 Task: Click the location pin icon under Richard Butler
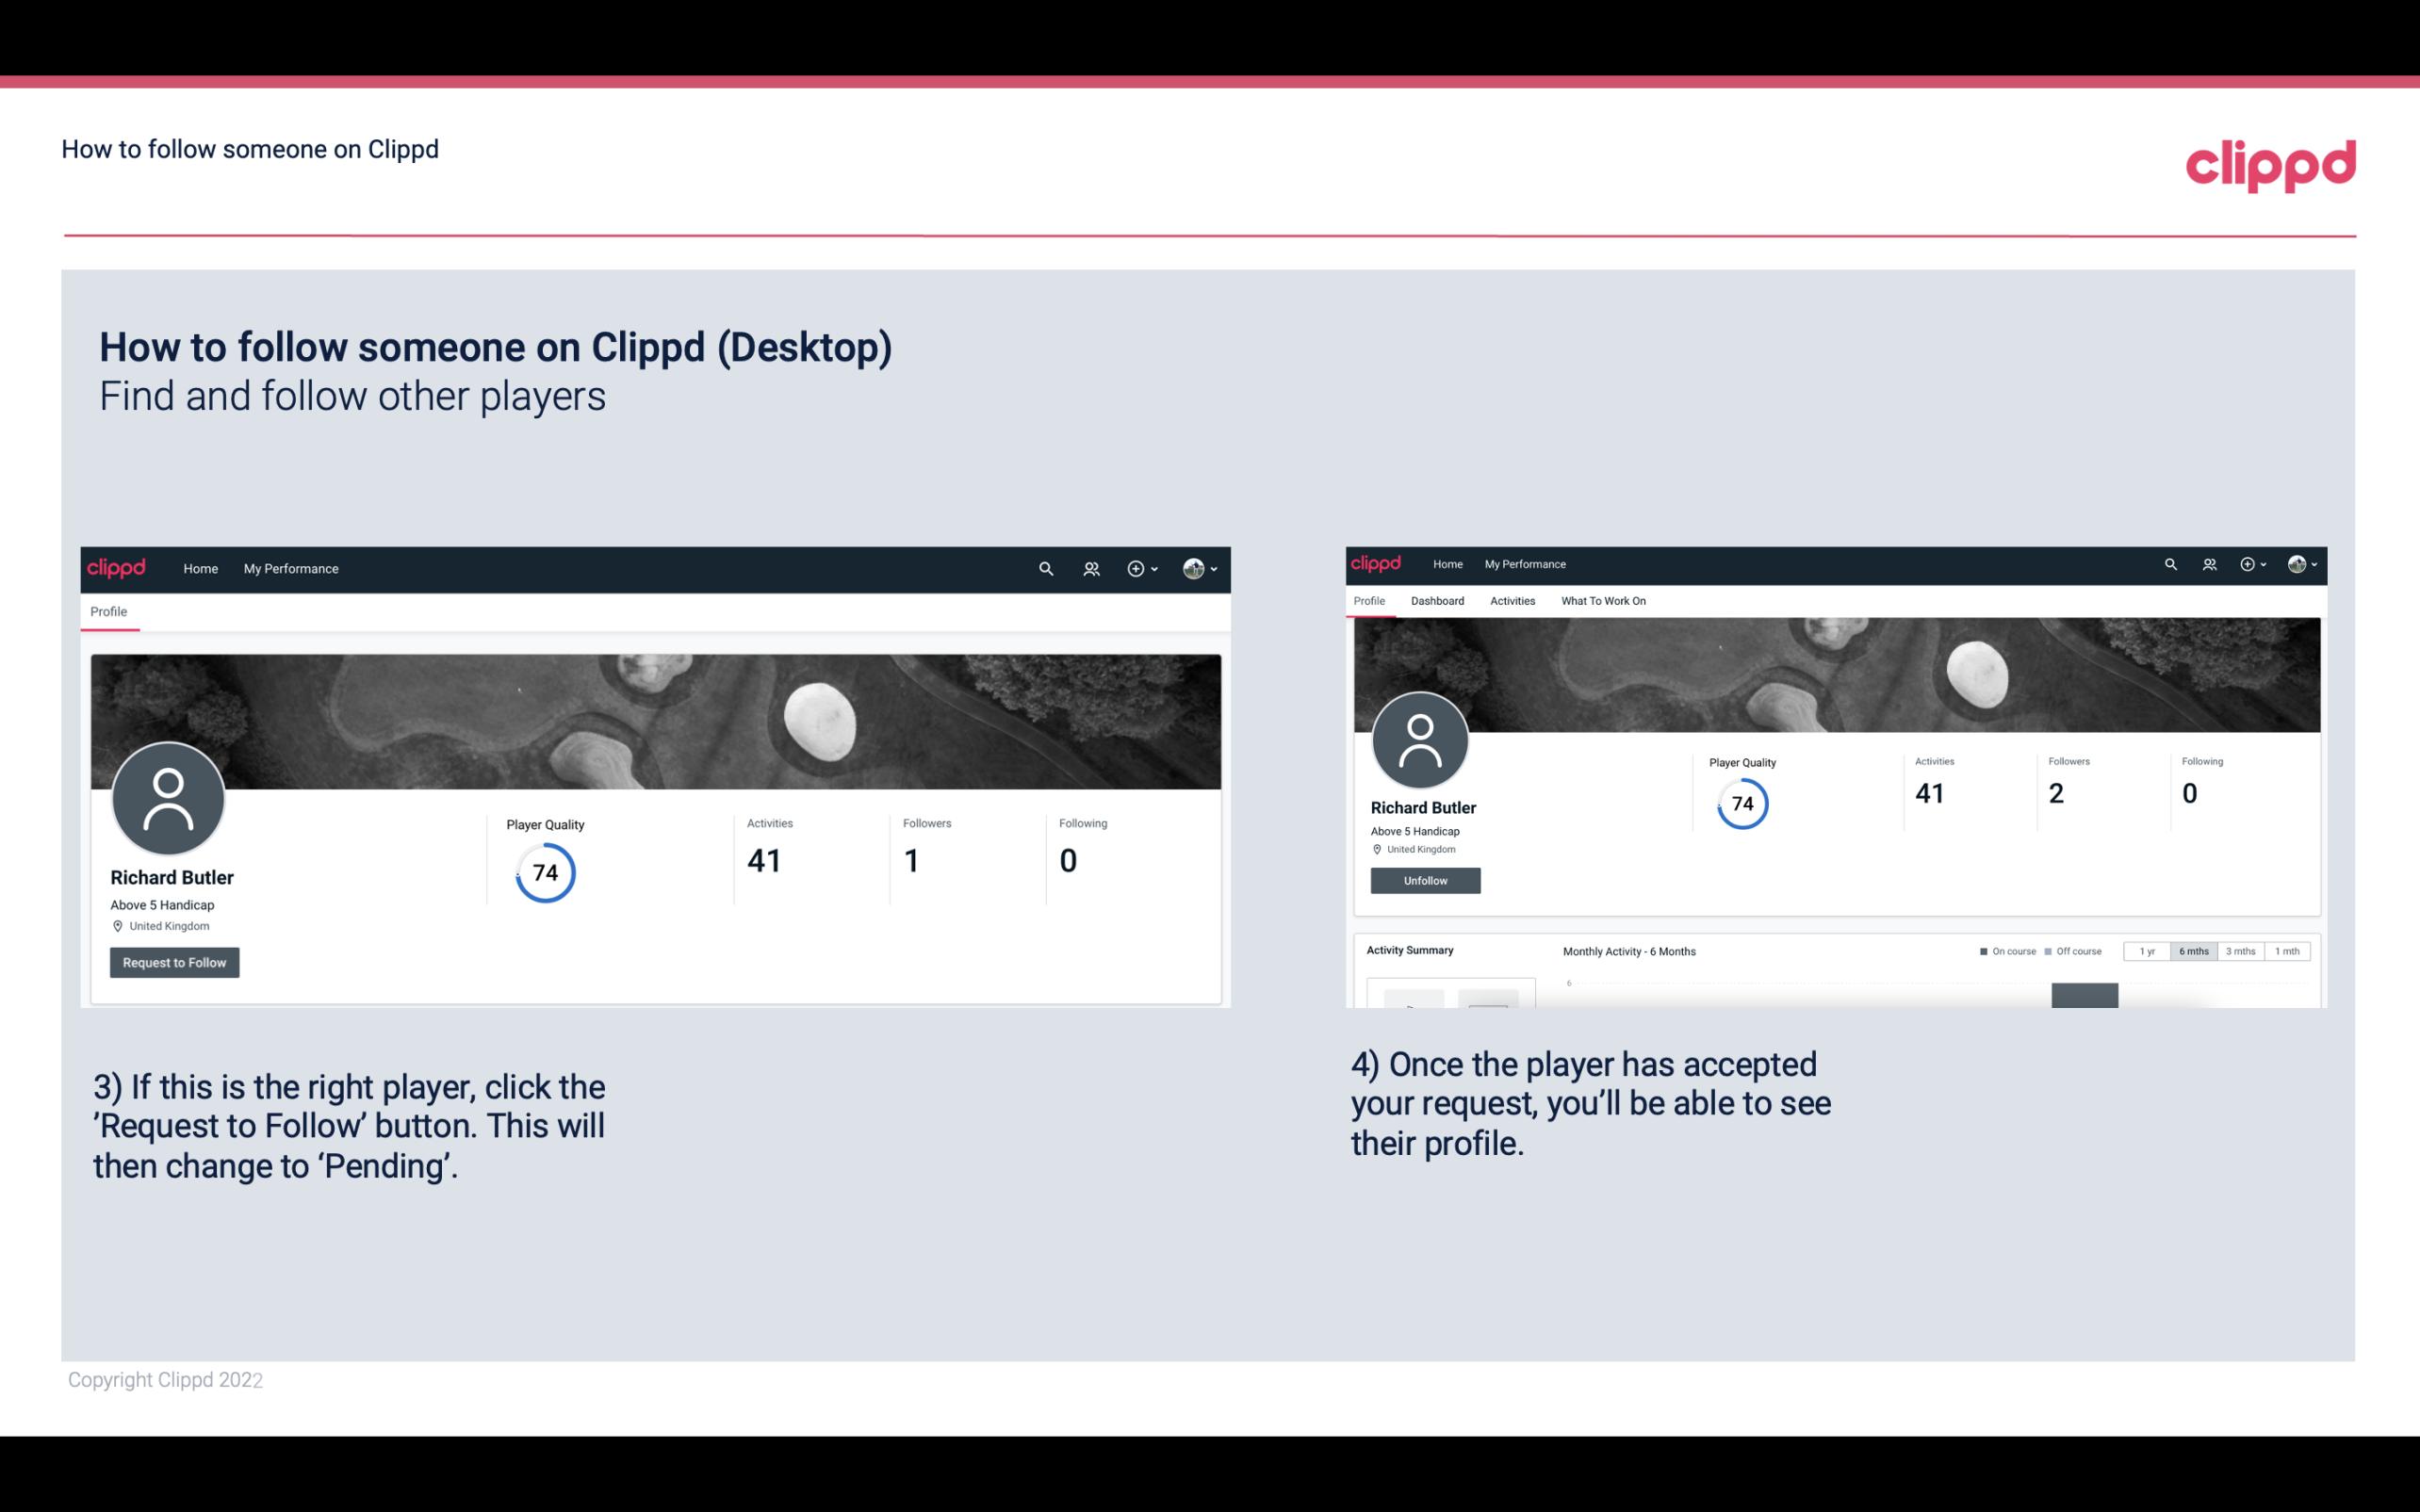pyautogui.click(x=117, y=925)
